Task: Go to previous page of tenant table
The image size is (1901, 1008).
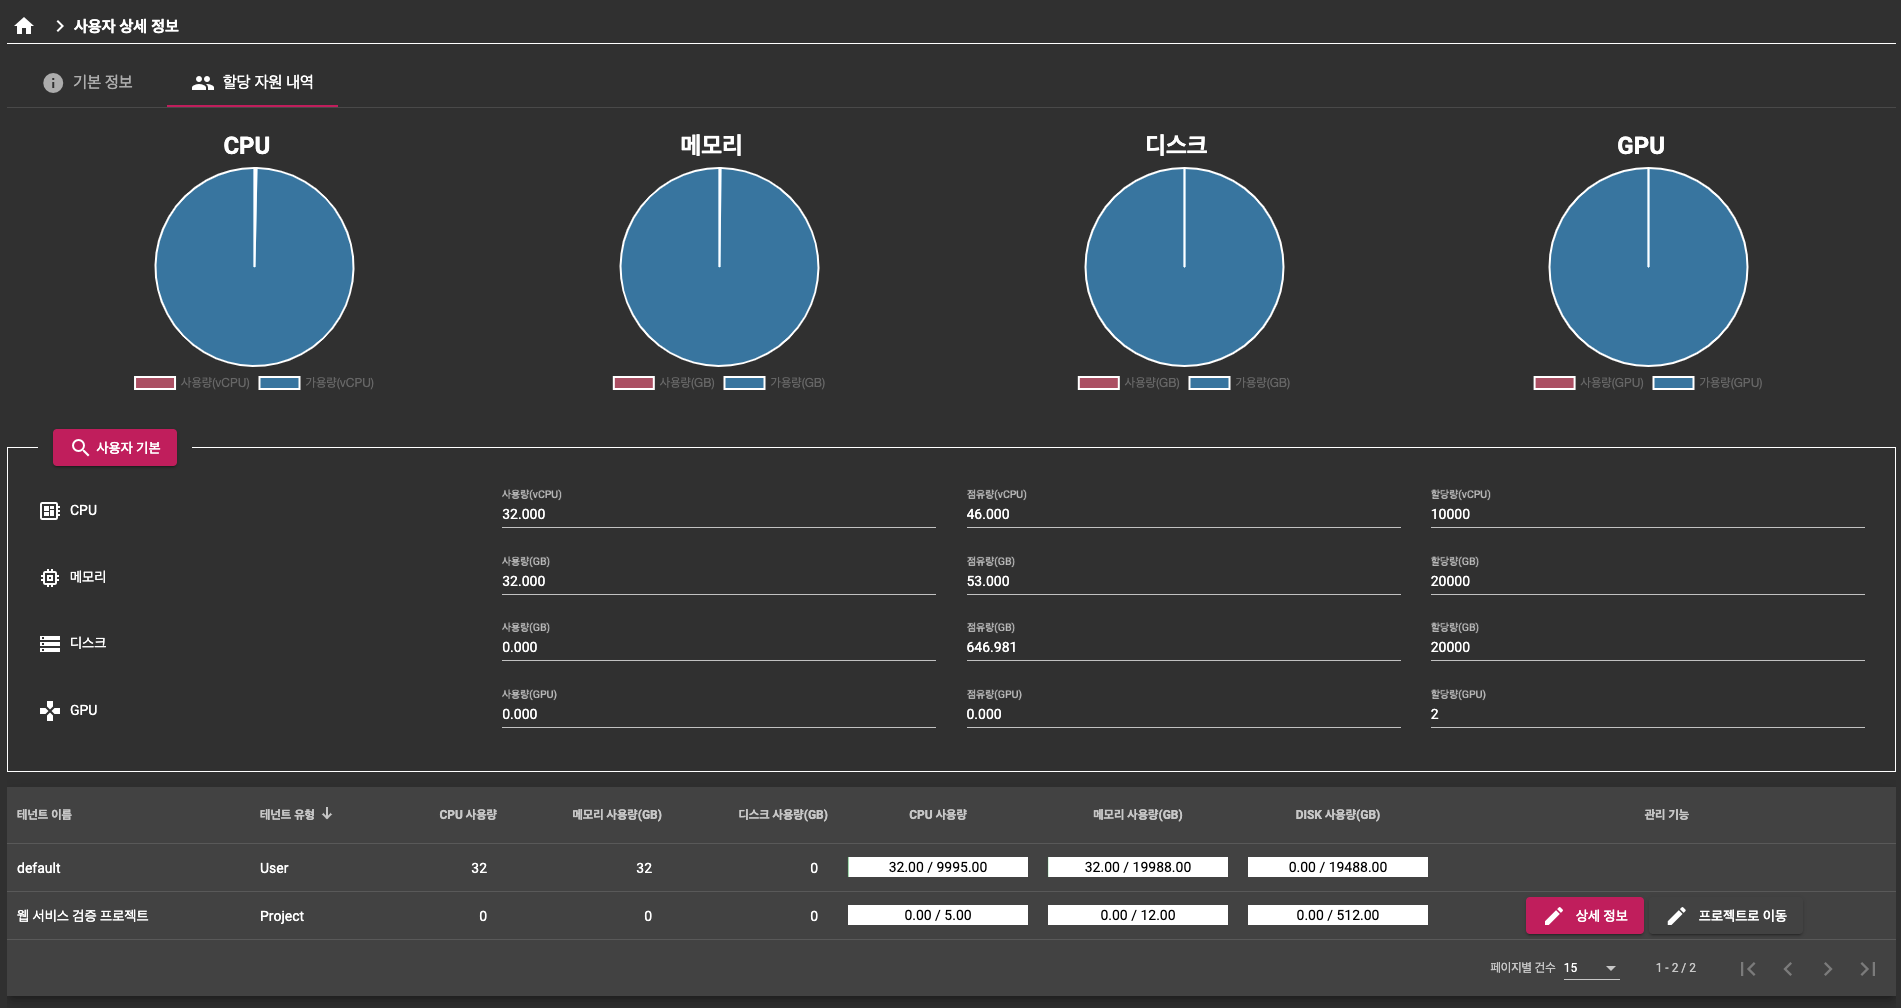Action: click(x=1787, y=968)
